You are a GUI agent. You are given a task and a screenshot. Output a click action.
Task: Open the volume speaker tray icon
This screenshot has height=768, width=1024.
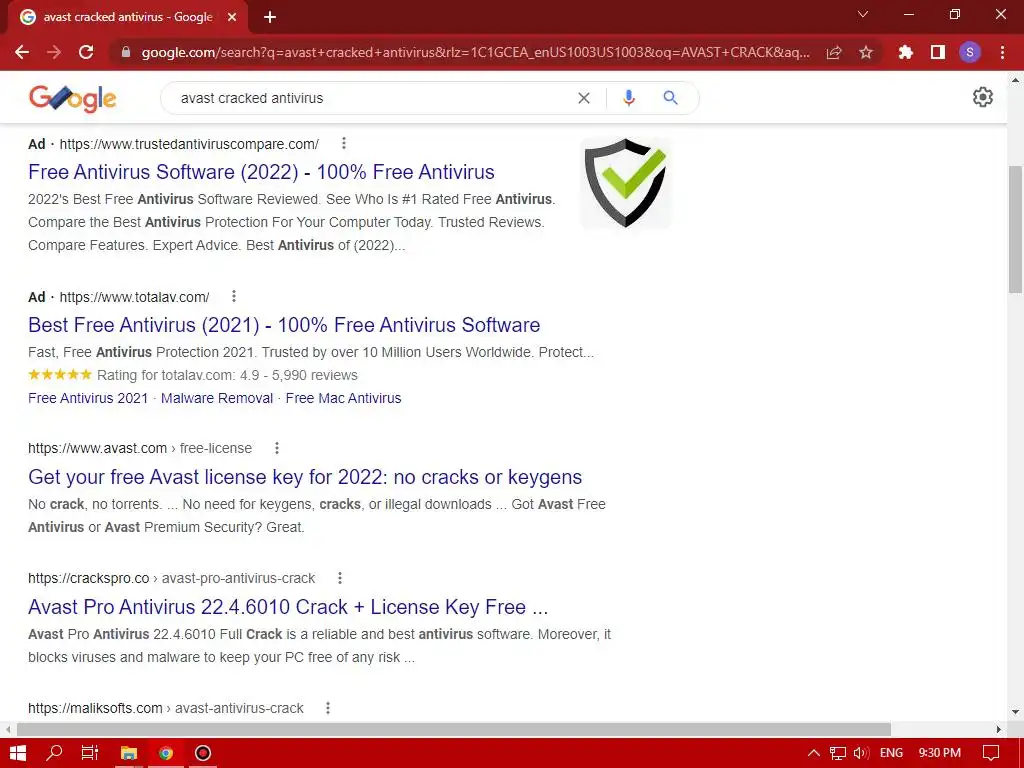coord(861,753)
